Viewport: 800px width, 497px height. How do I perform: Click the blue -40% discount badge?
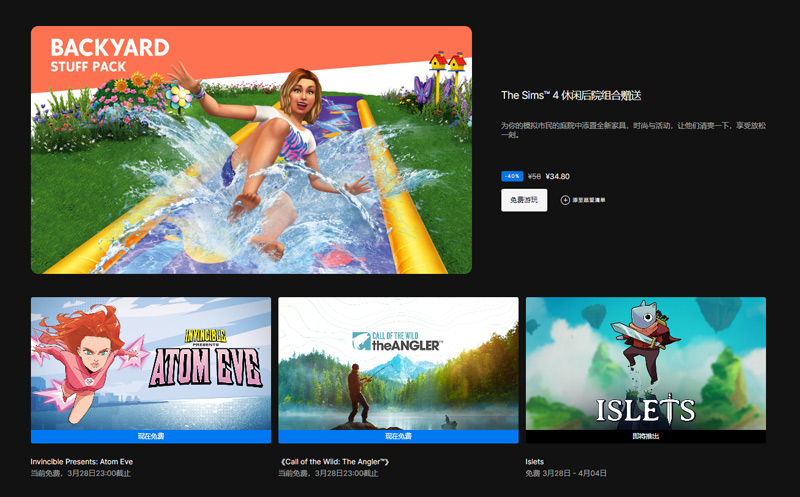(512, 176)
